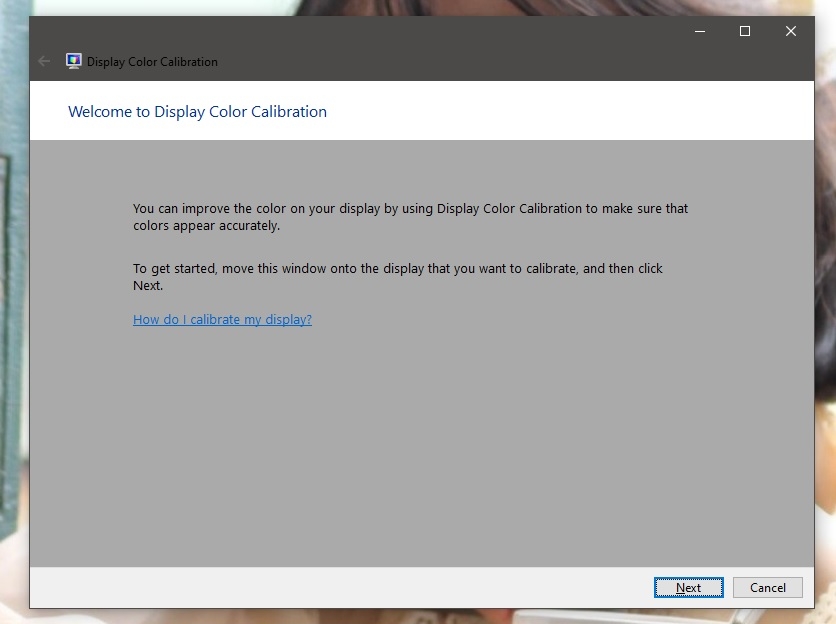Click 'Welcome to Display Color Calibration' heading
Screen dimensions: 836x624
(197, 111)
